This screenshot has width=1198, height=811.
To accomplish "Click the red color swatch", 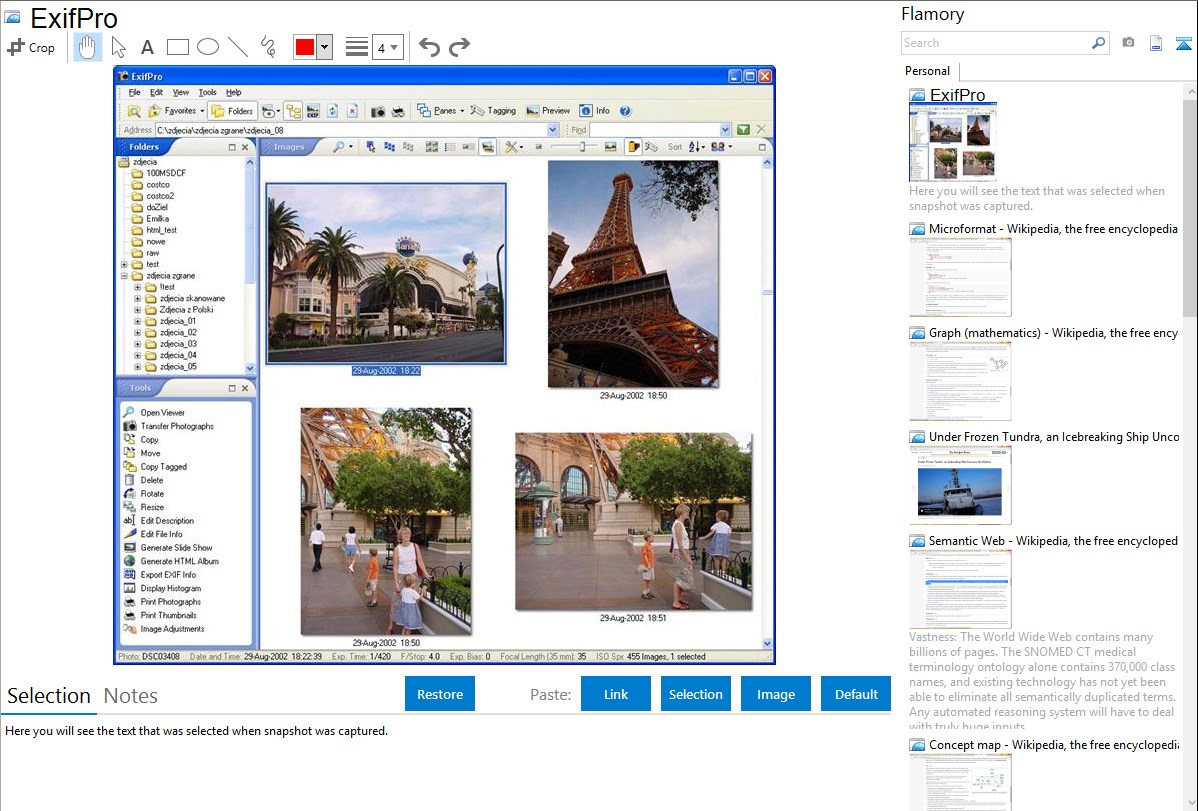I will 305,47.
